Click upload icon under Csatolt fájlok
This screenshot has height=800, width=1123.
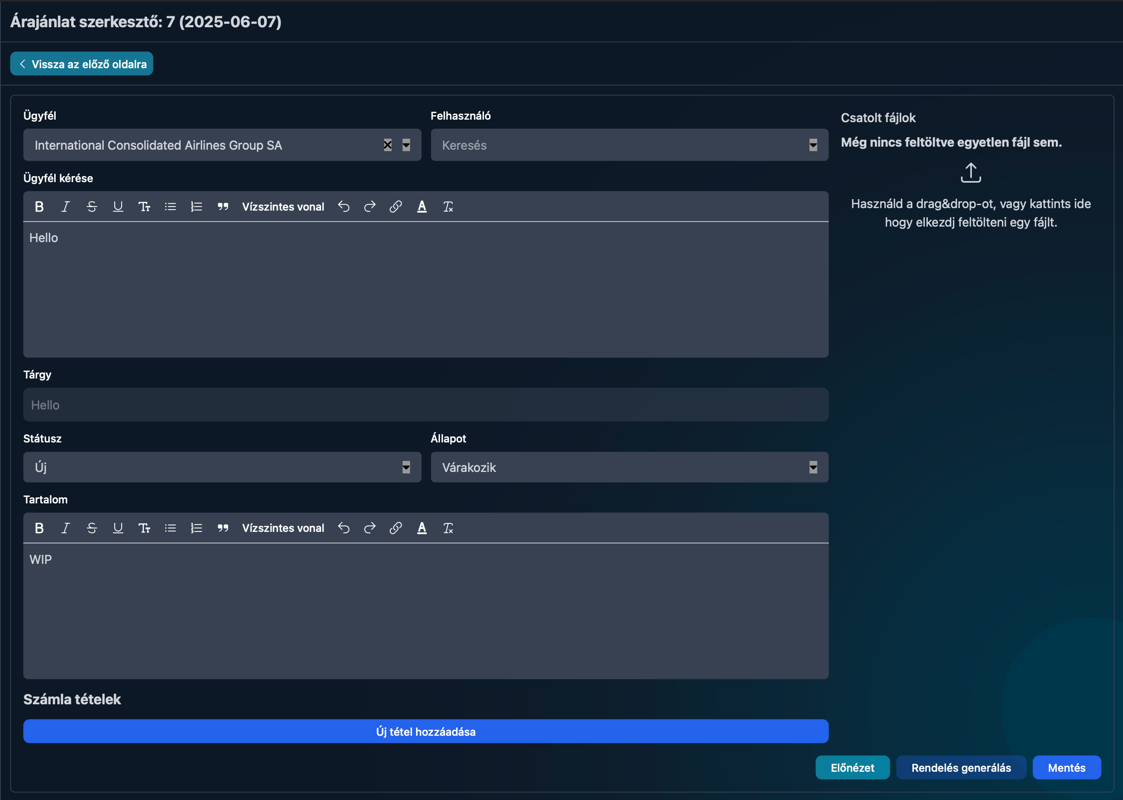970,173
